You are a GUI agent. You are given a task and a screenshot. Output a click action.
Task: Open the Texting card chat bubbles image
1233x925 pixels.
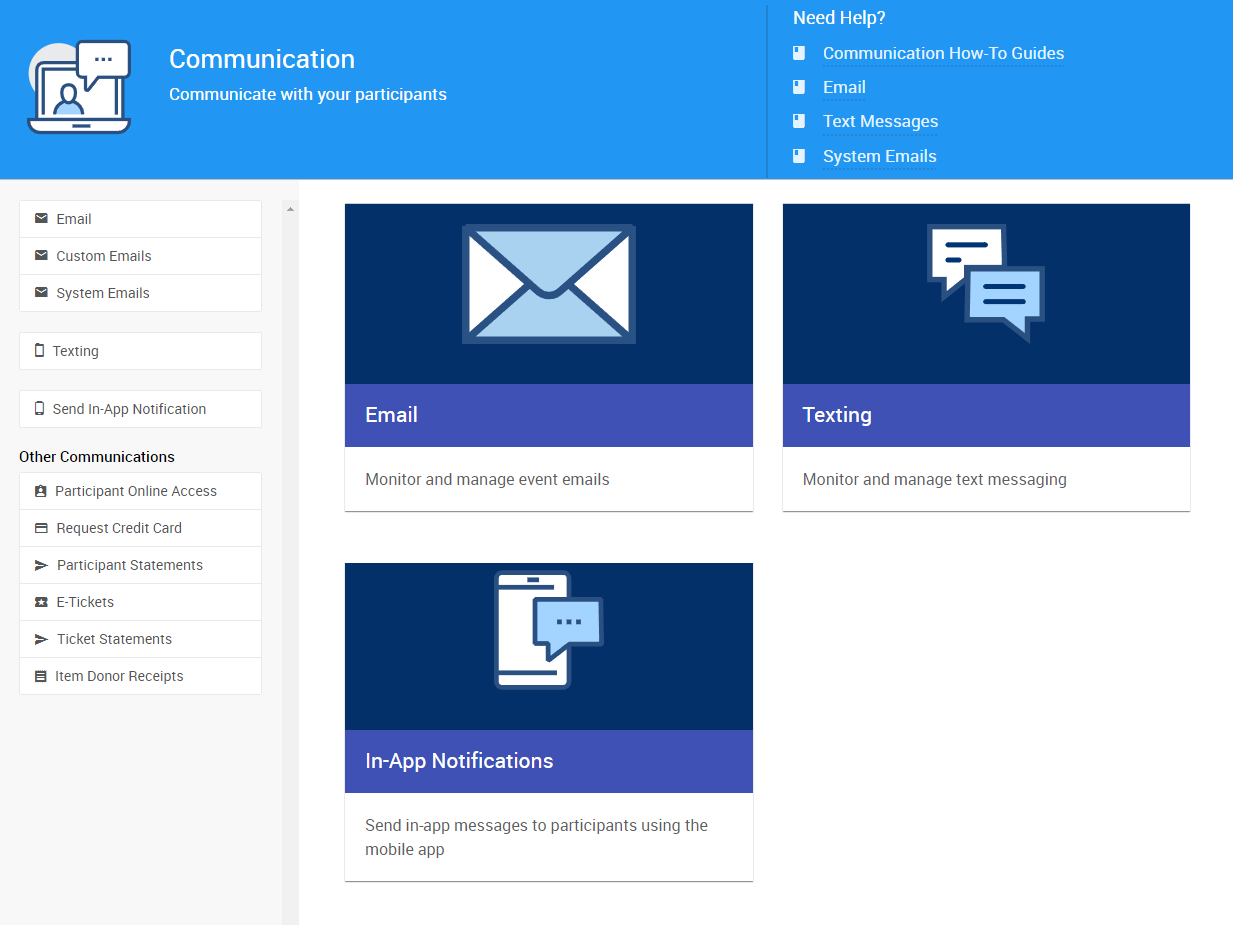point(986,282)
